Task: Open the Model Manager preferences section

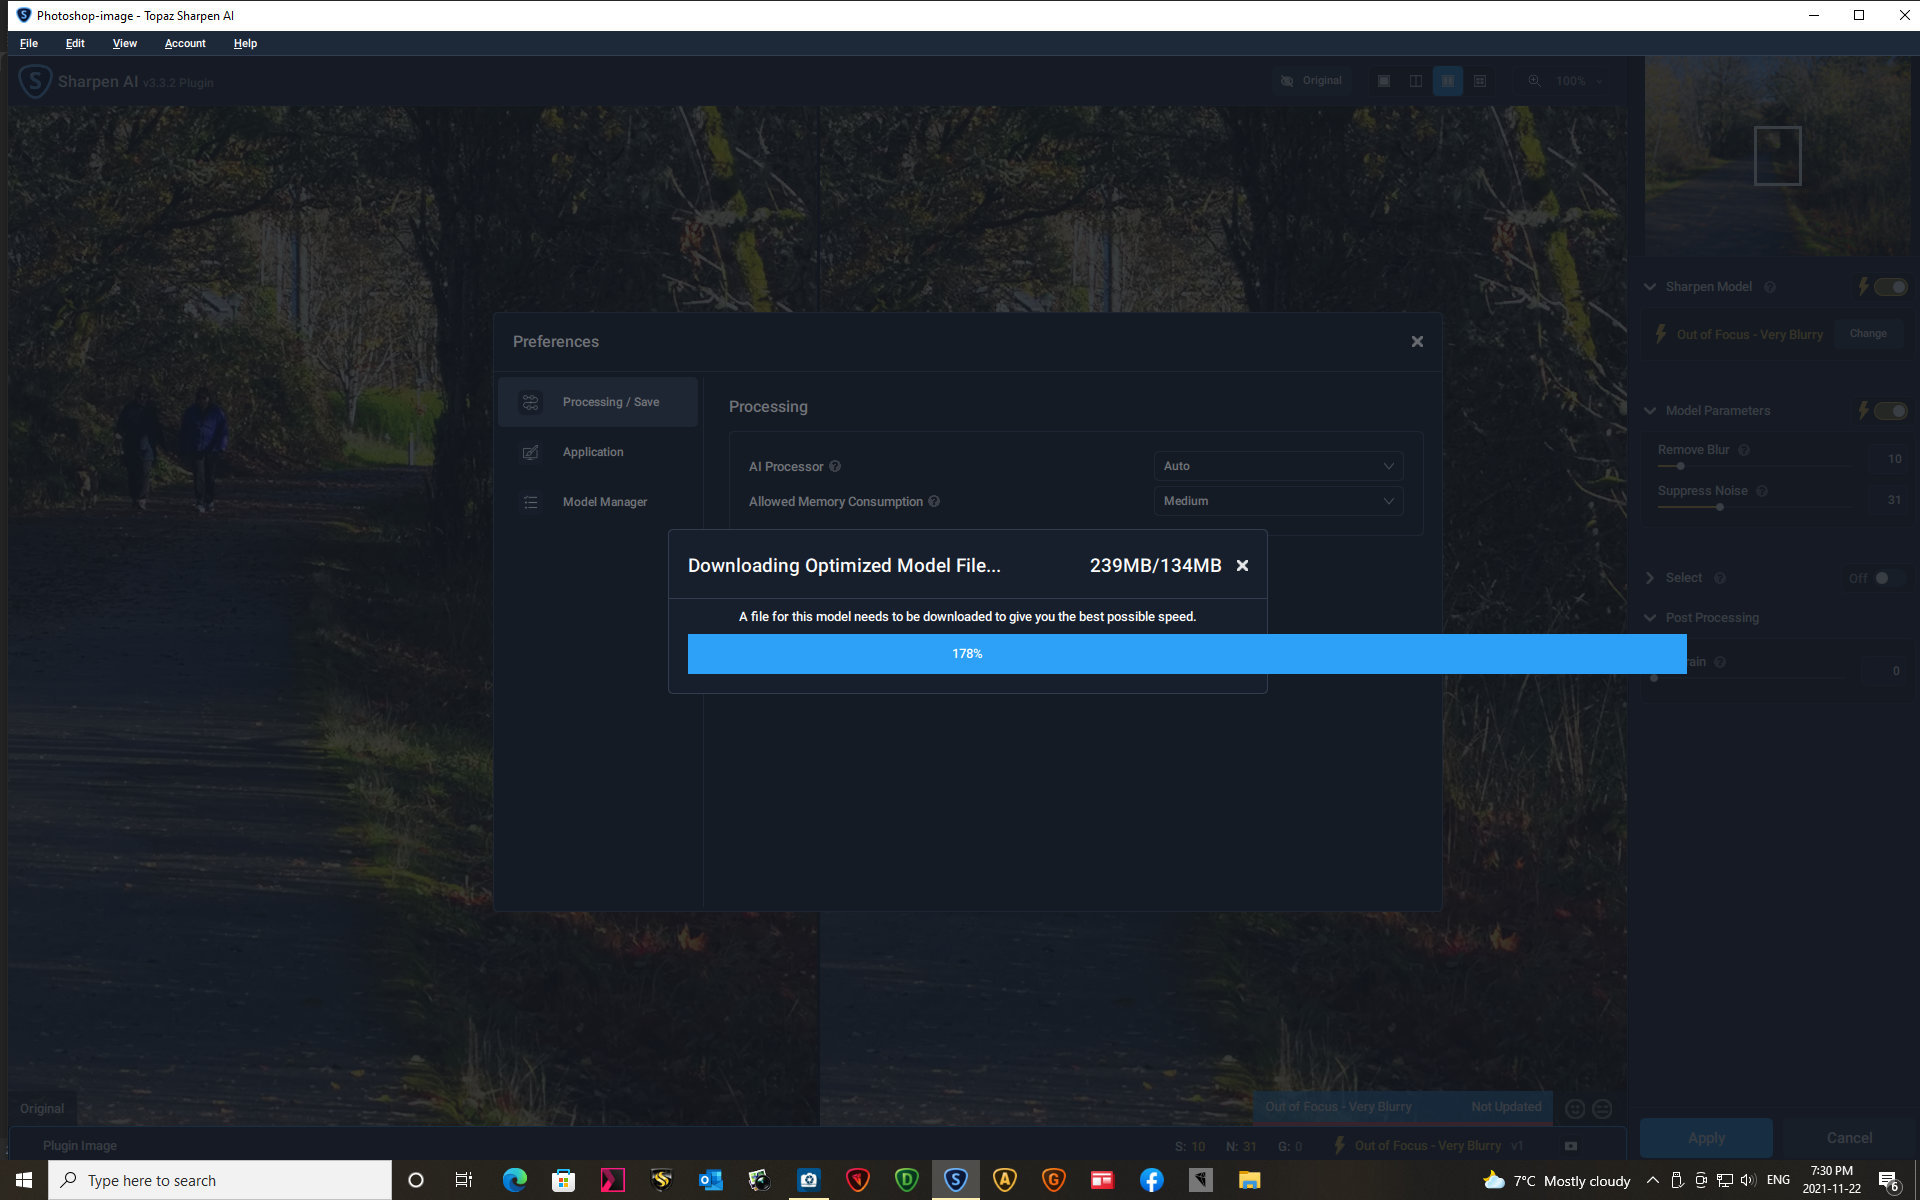Action: [x=604, y=502]
